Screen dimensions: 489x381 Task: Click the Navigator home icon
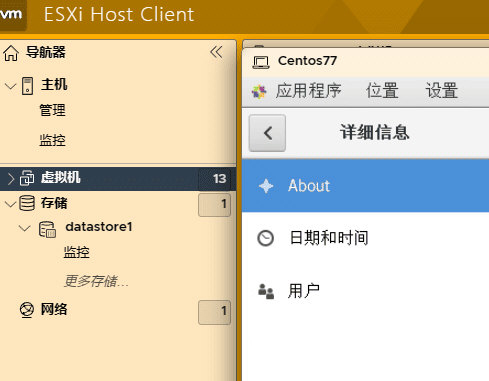pyautogui.click(x=11, y=53)
